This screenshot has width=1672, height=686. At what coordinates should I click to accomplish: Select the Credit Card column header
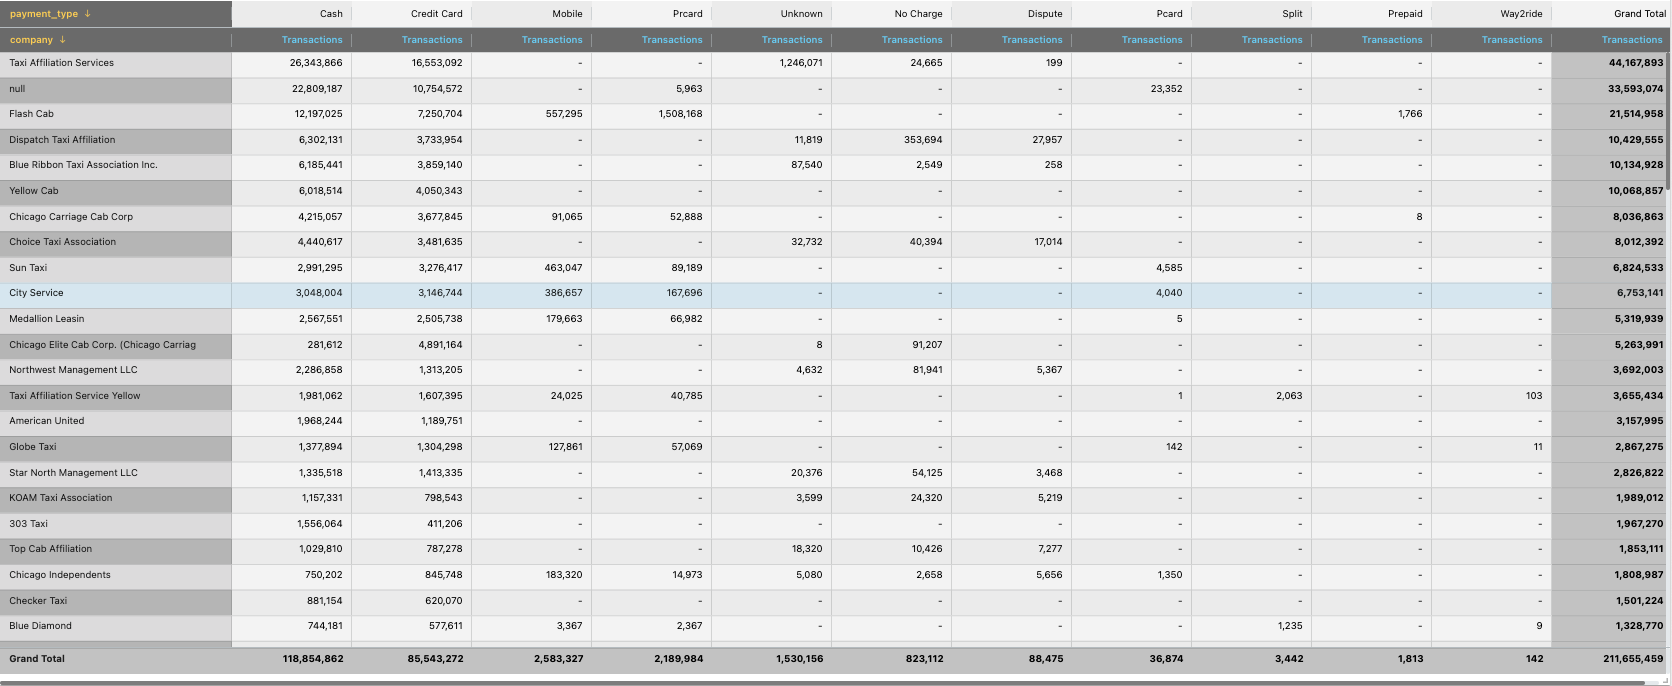(x=436, y=14)
